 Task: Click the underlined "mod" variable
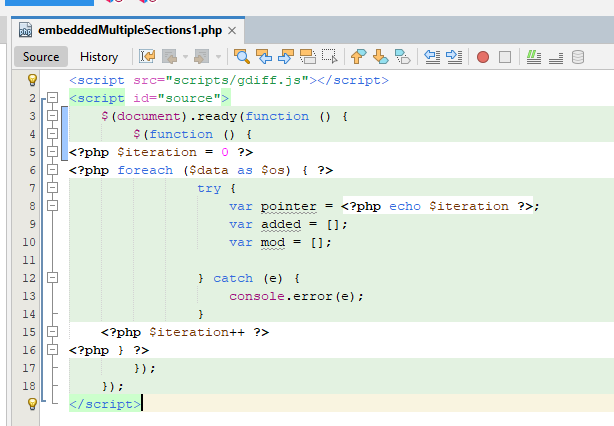(273, 242)
